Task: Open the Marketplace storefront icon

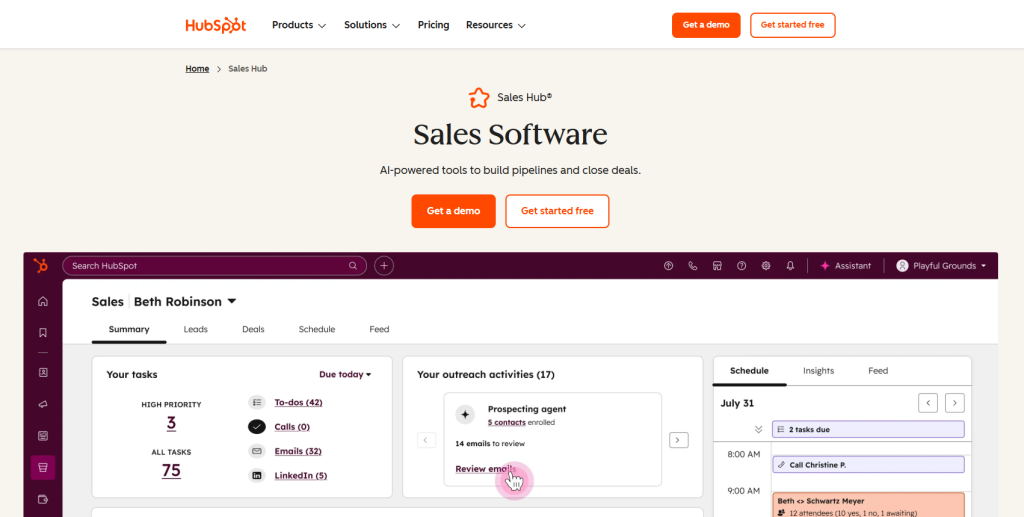Action: pyautogui.click(x=717, y=266)
